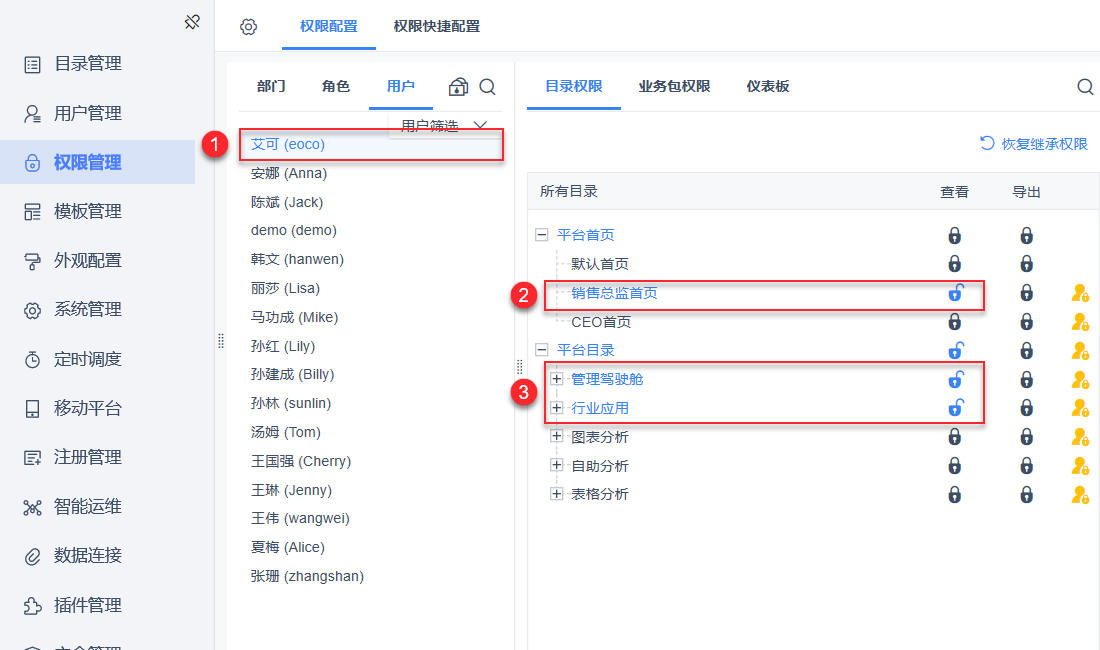Toggle export lock for 管理驾驶舱
Viewport: 1100px width, 650px height.
pos(1026,379)
